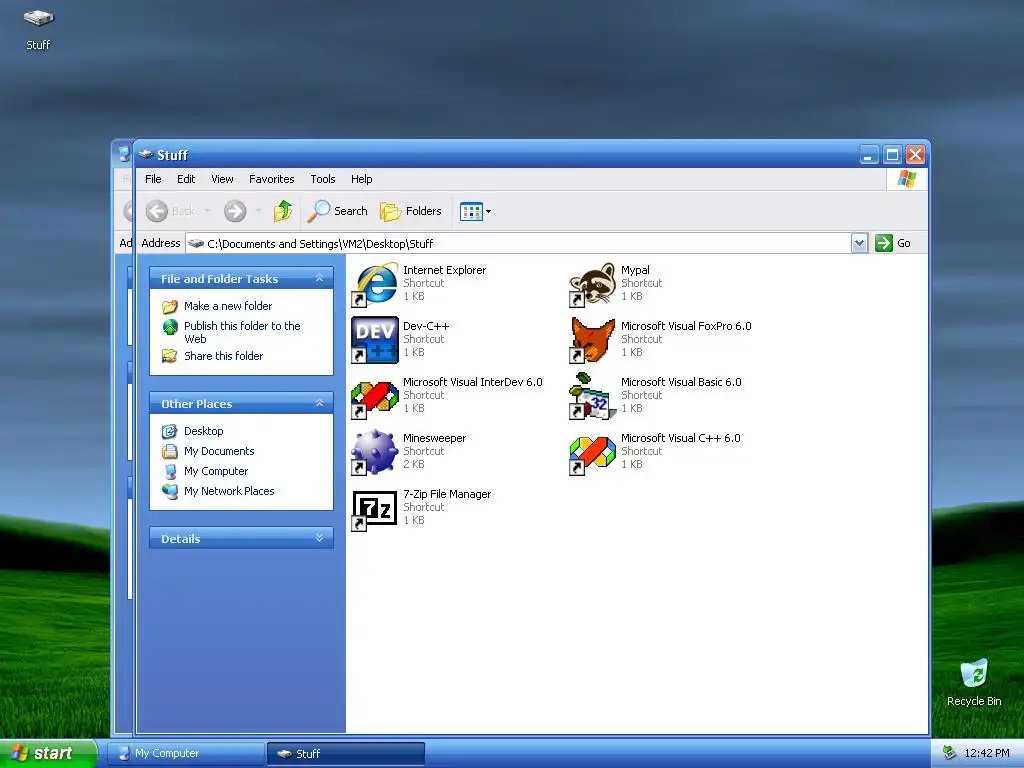Image resolution: width=1024 pixels, height=768 pixels.
Task: Select the Dev-C++ shortcut icon
Action: pos(375,340)
